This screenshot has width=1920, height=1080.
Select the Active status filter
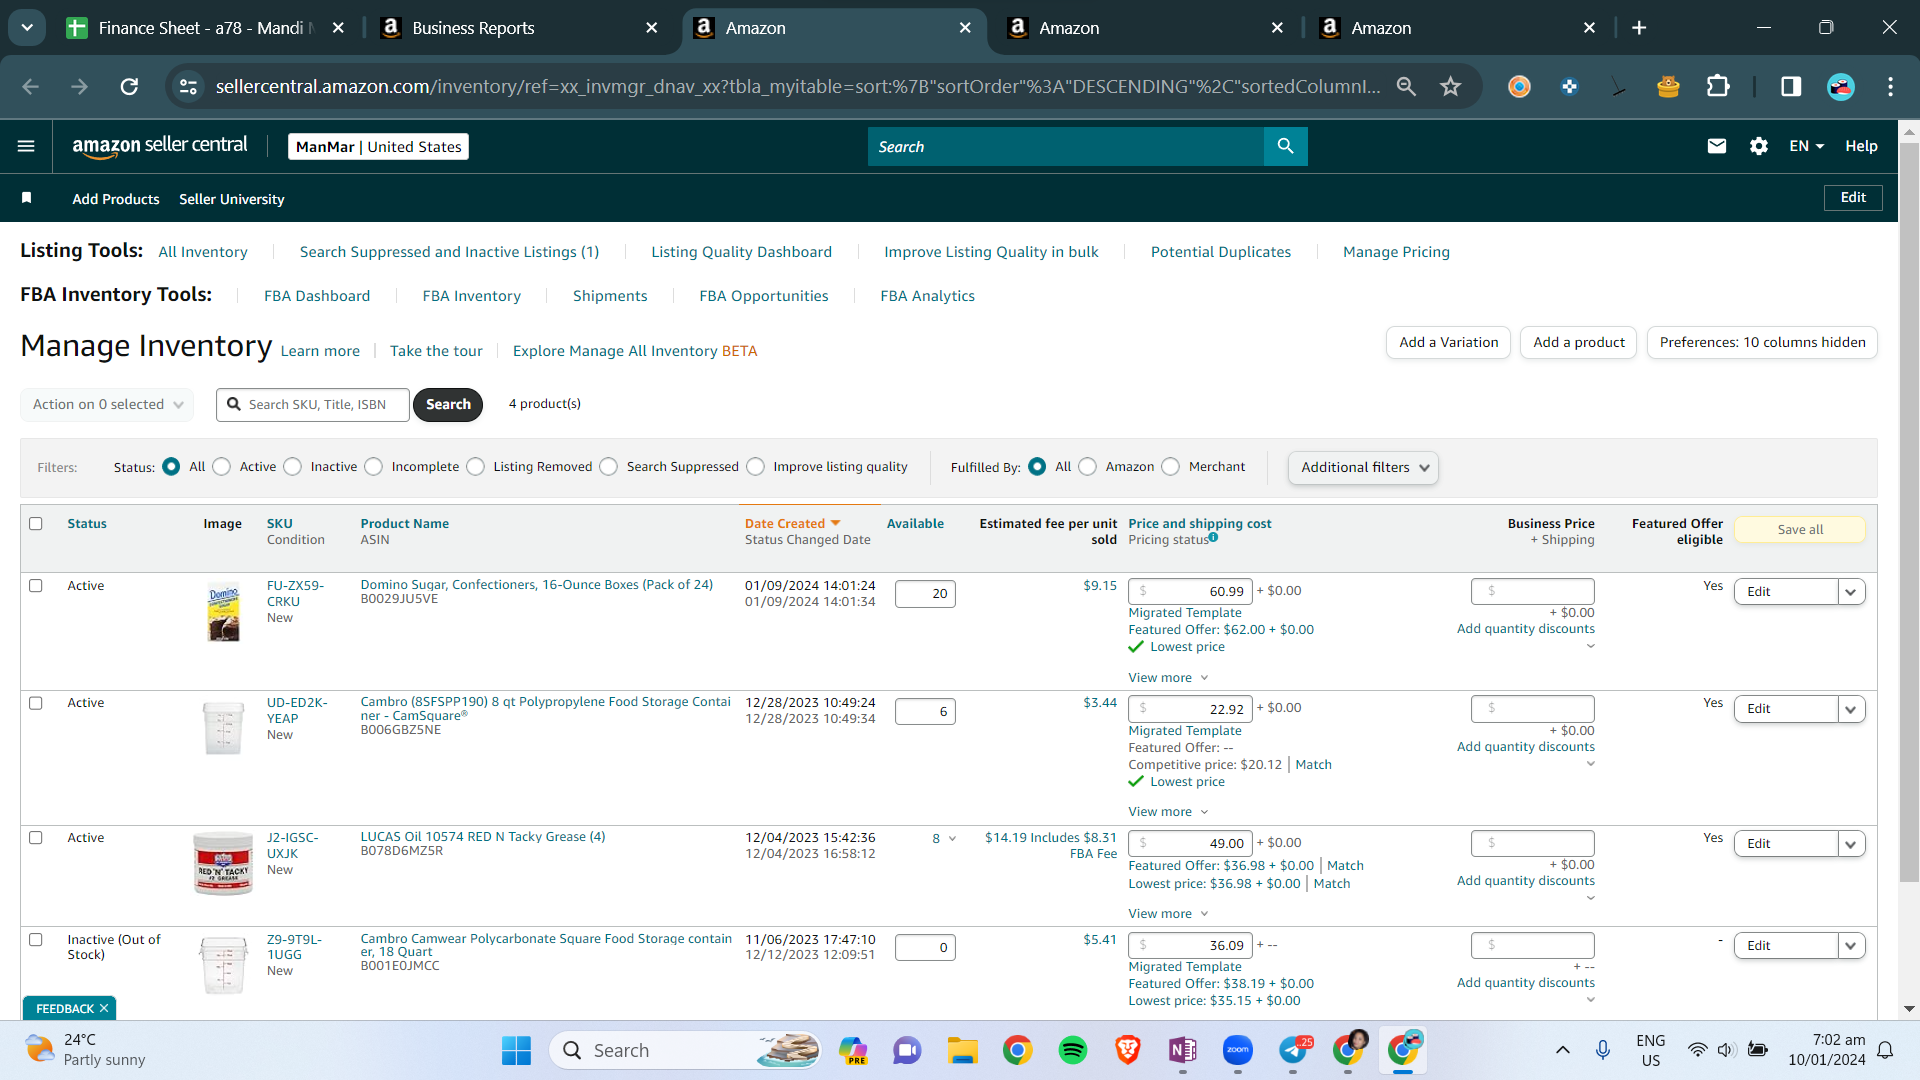coord(222,467)
